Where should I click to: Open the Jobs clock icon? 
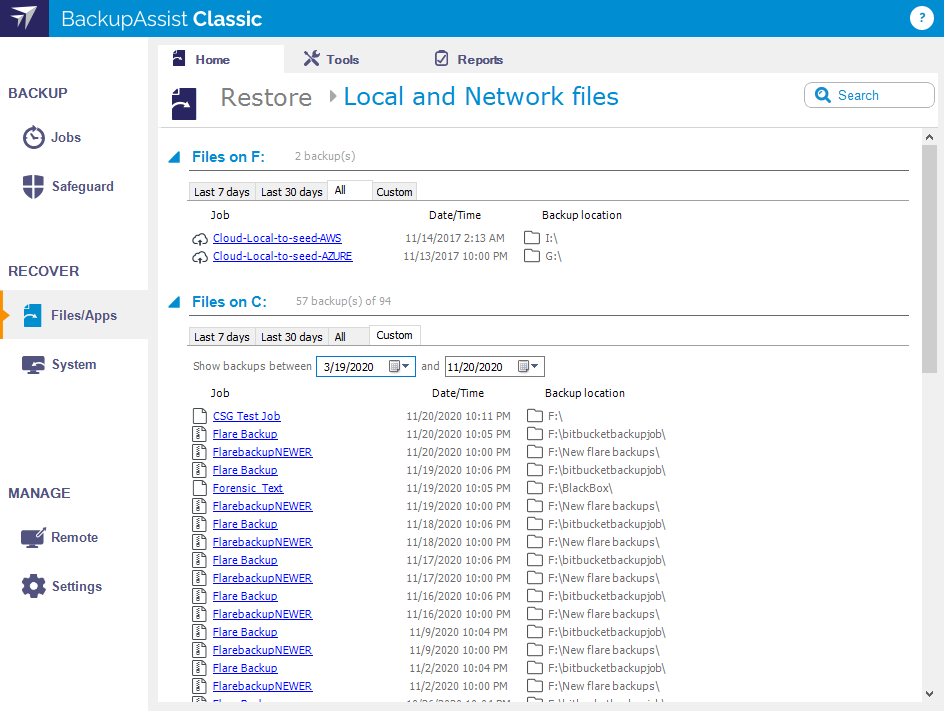coord(34,137)
